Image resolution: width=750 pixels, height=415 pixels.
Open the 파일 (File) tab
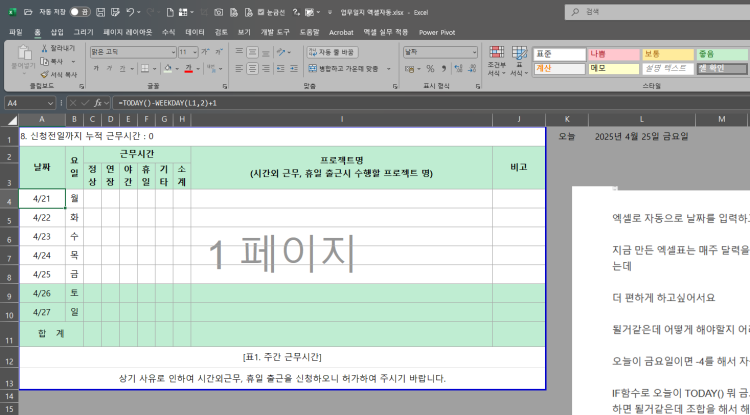tap(15, 32)
